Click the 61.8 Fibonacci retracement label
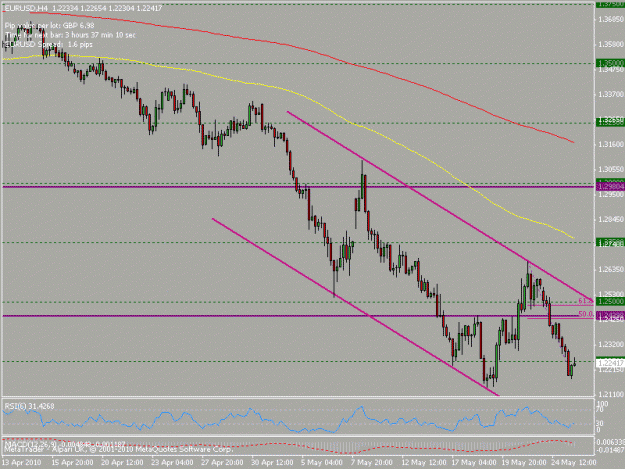Screen dimensions: 625x469 click(x=585, y=300)
